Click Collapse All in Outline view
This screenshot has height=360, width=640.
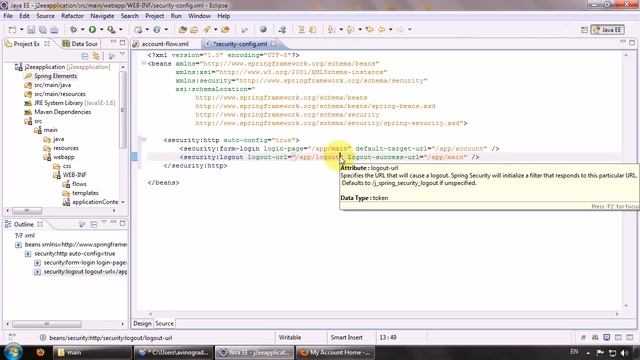tap(93, 224)
